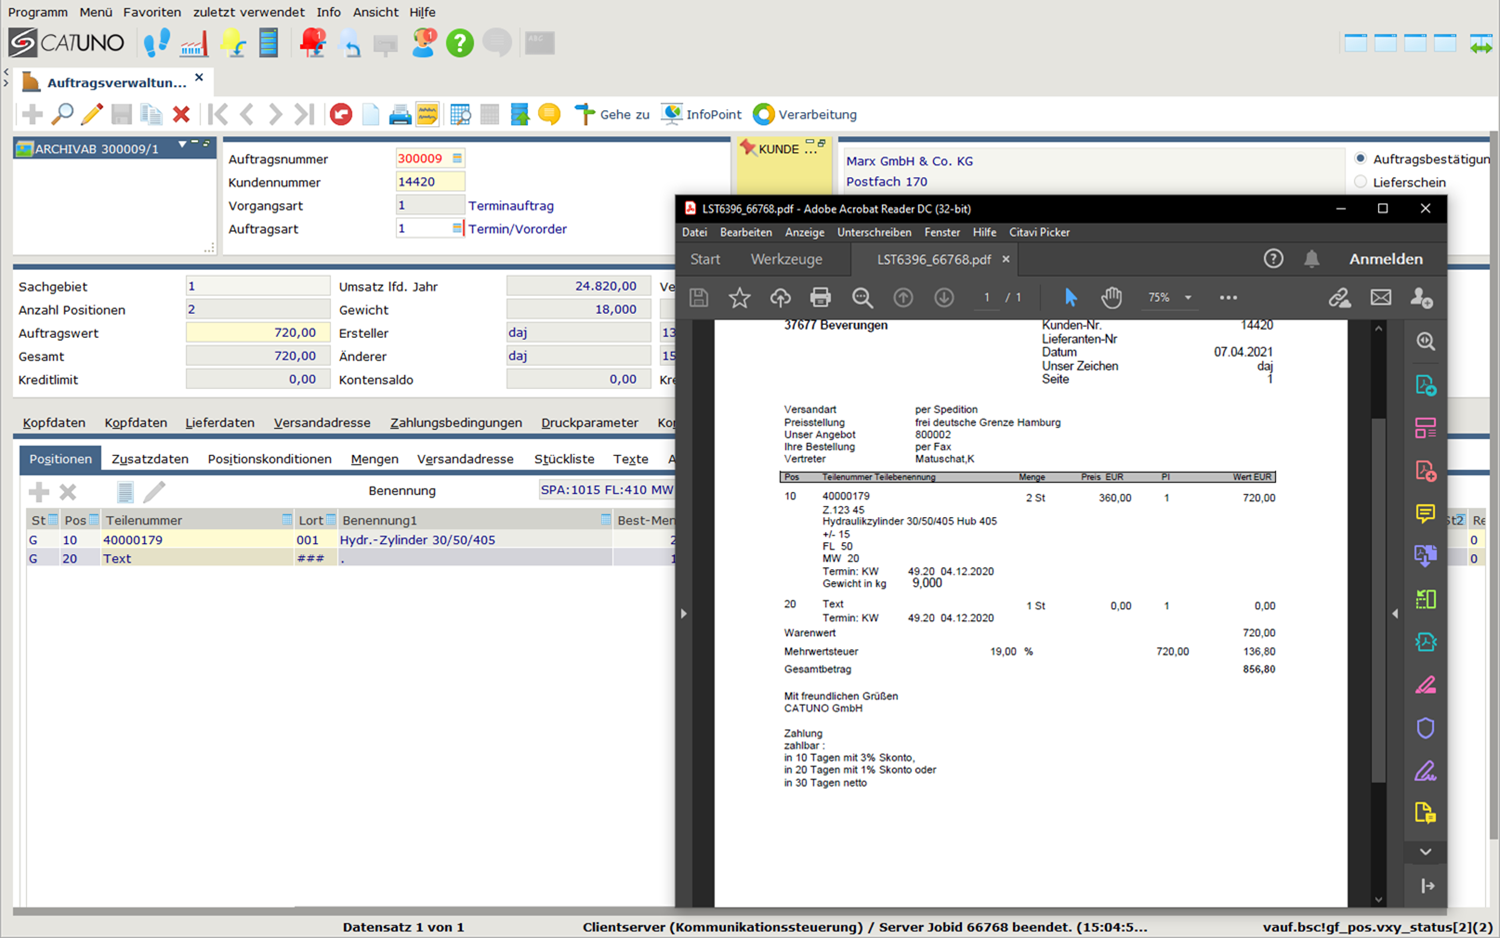Switch to the Zusatzdaten tab
The image size is (1500, 938).
(x=150, y=459)
